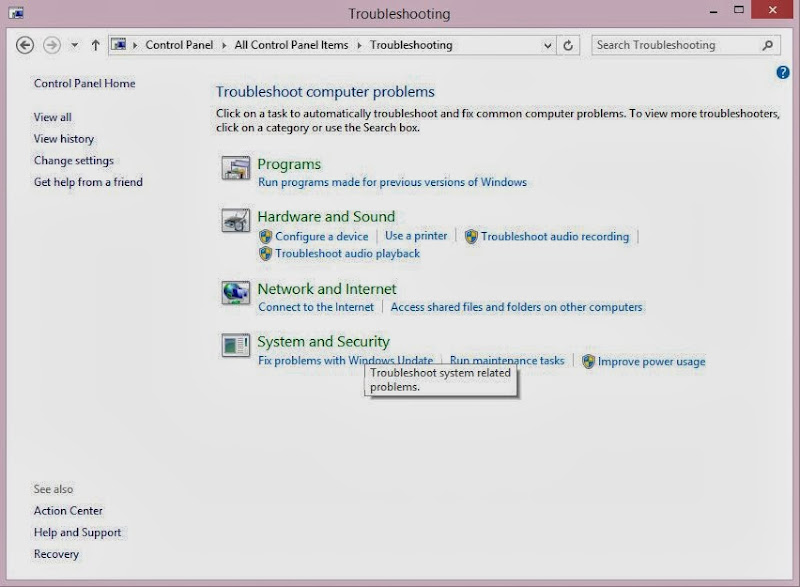Image resolution: width=800 pixels, height=587 pixels.
Task: Open Control Panel Home
Action: (x=85, y=83)
